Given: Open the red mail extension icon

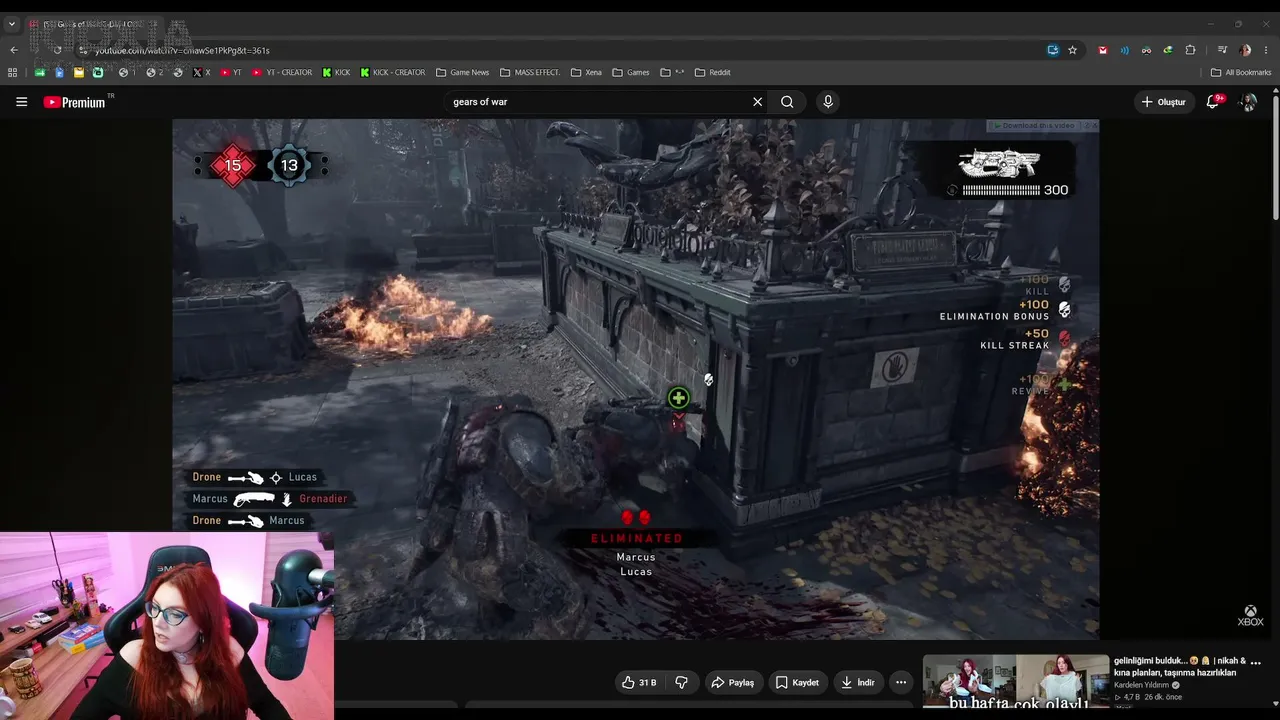Looking at the screenshot, I should (1103, 50).
